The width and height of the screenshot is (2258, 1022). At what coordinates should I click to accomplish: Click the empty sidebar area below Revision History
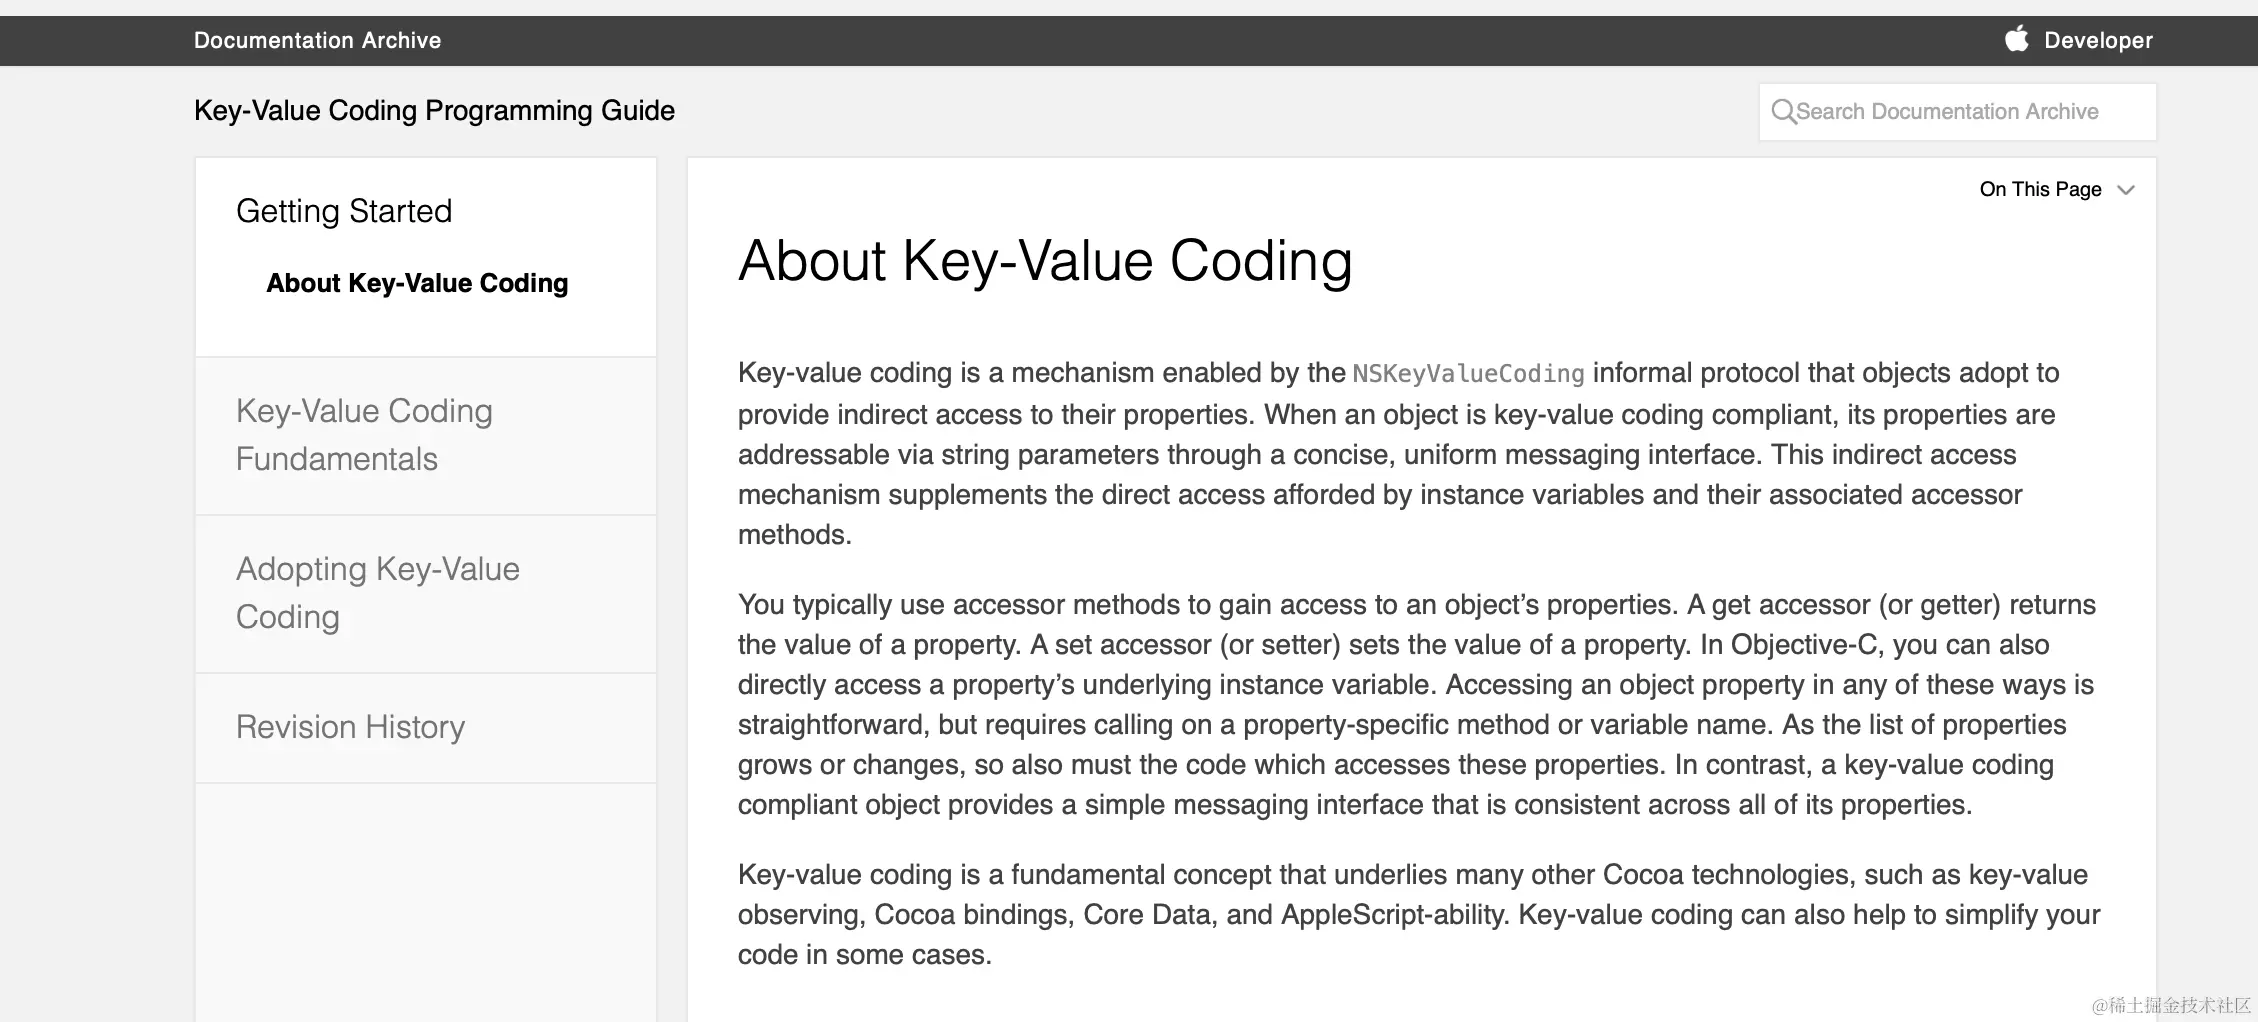pos(426,902)
